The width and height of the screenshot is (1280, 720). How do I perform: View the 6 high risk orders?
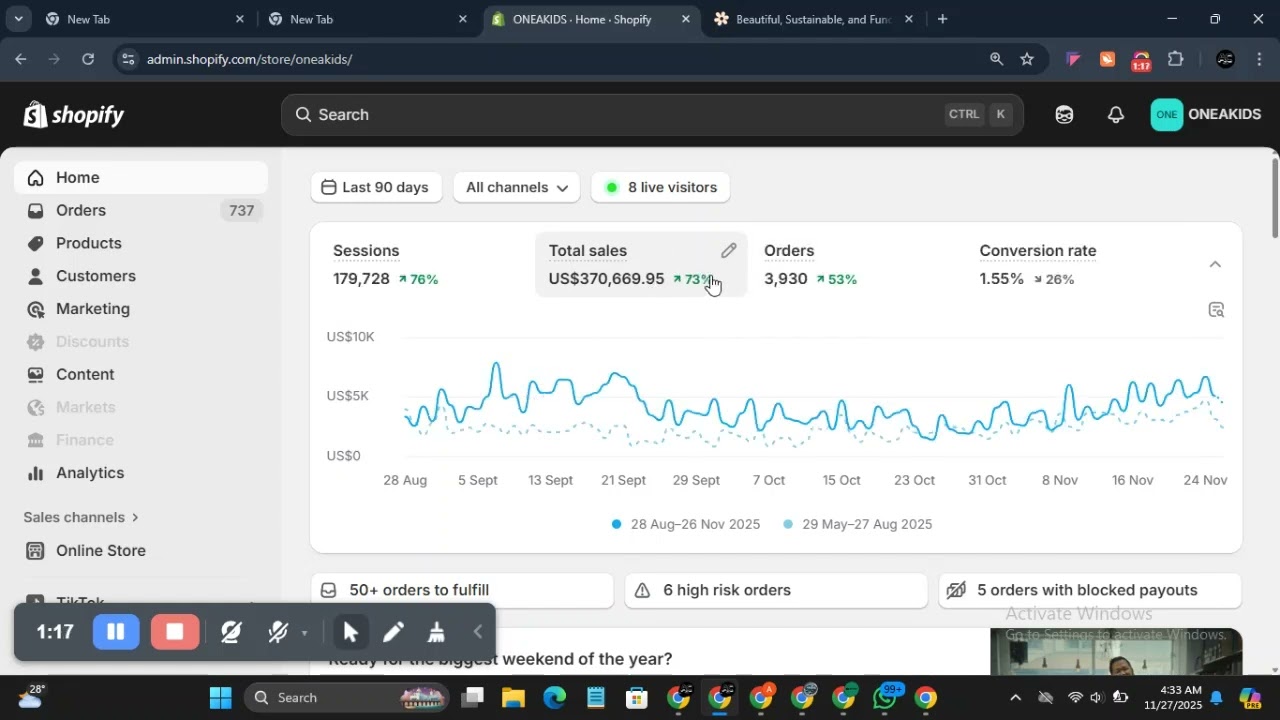776,590
